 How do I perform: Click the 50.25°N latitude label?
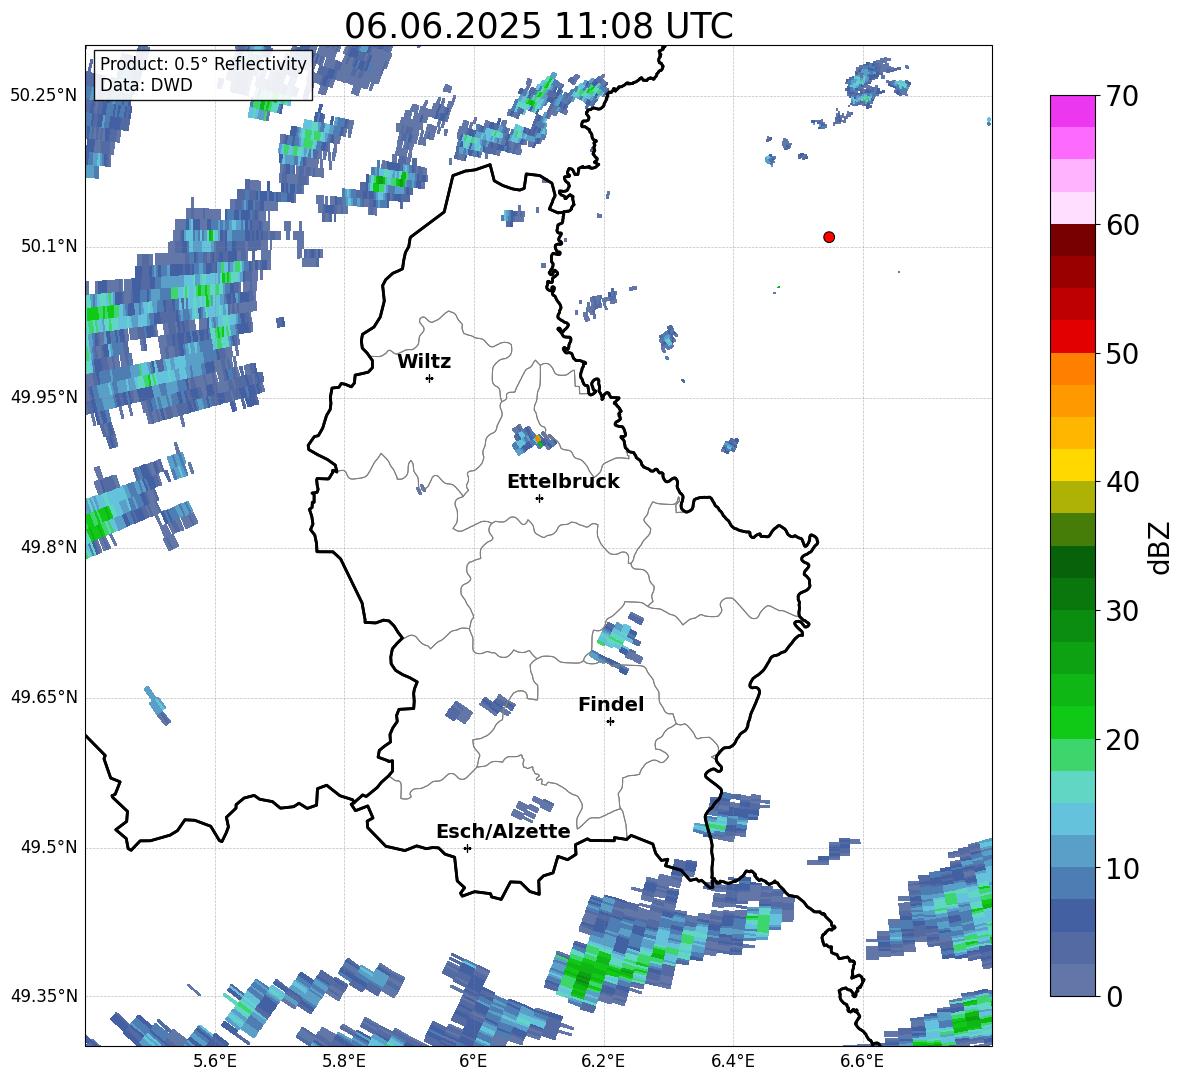coord(44,96)
